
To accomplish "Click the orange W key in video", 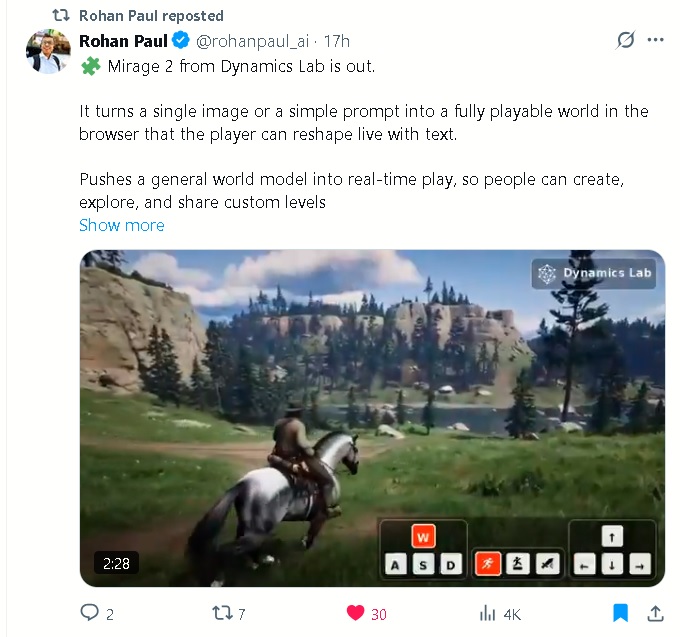I will (x=423, y=537).
